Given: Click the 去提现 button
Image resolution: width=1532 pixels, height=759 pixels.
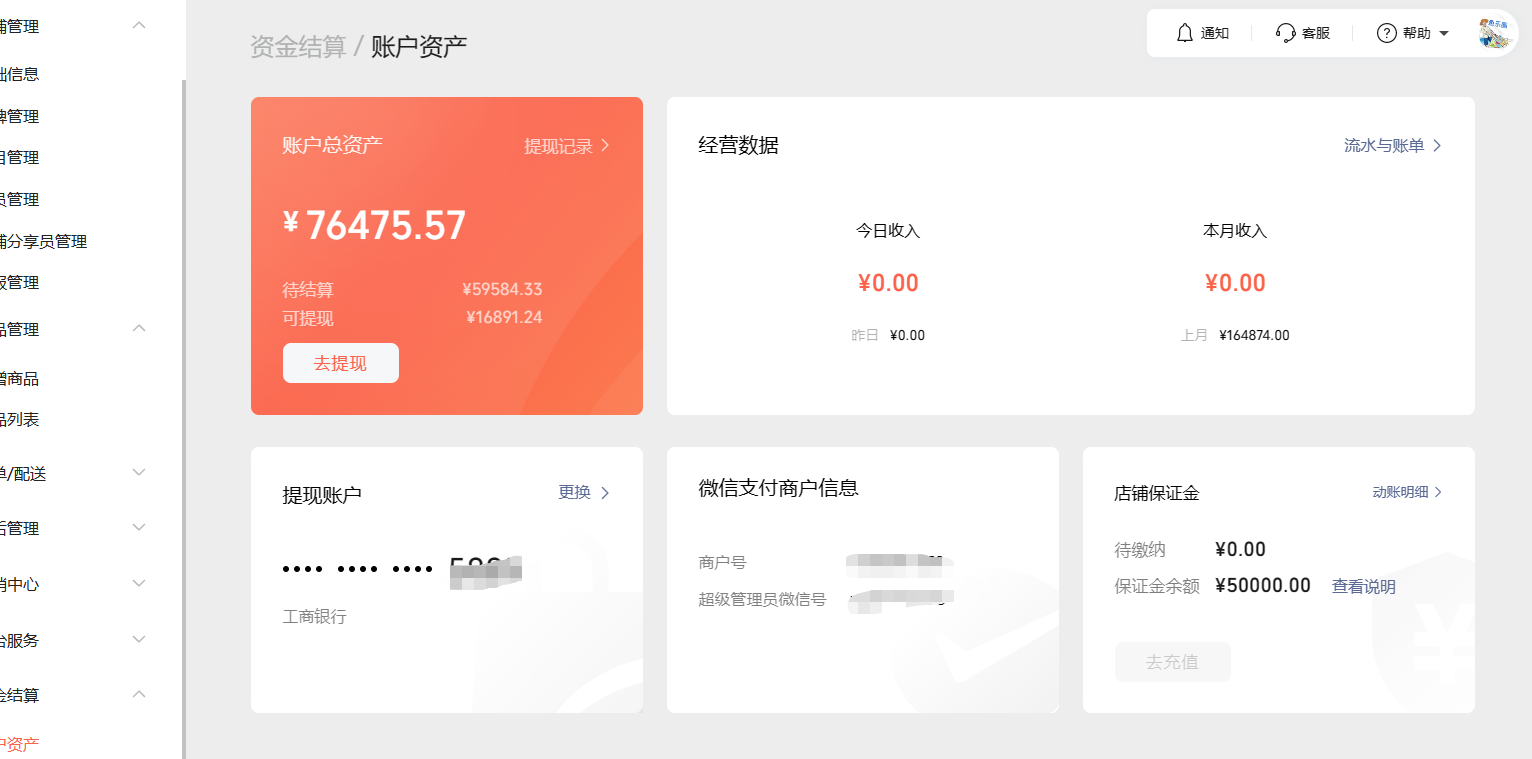Looking at the screenshot, I should click(x=341, y=363).
